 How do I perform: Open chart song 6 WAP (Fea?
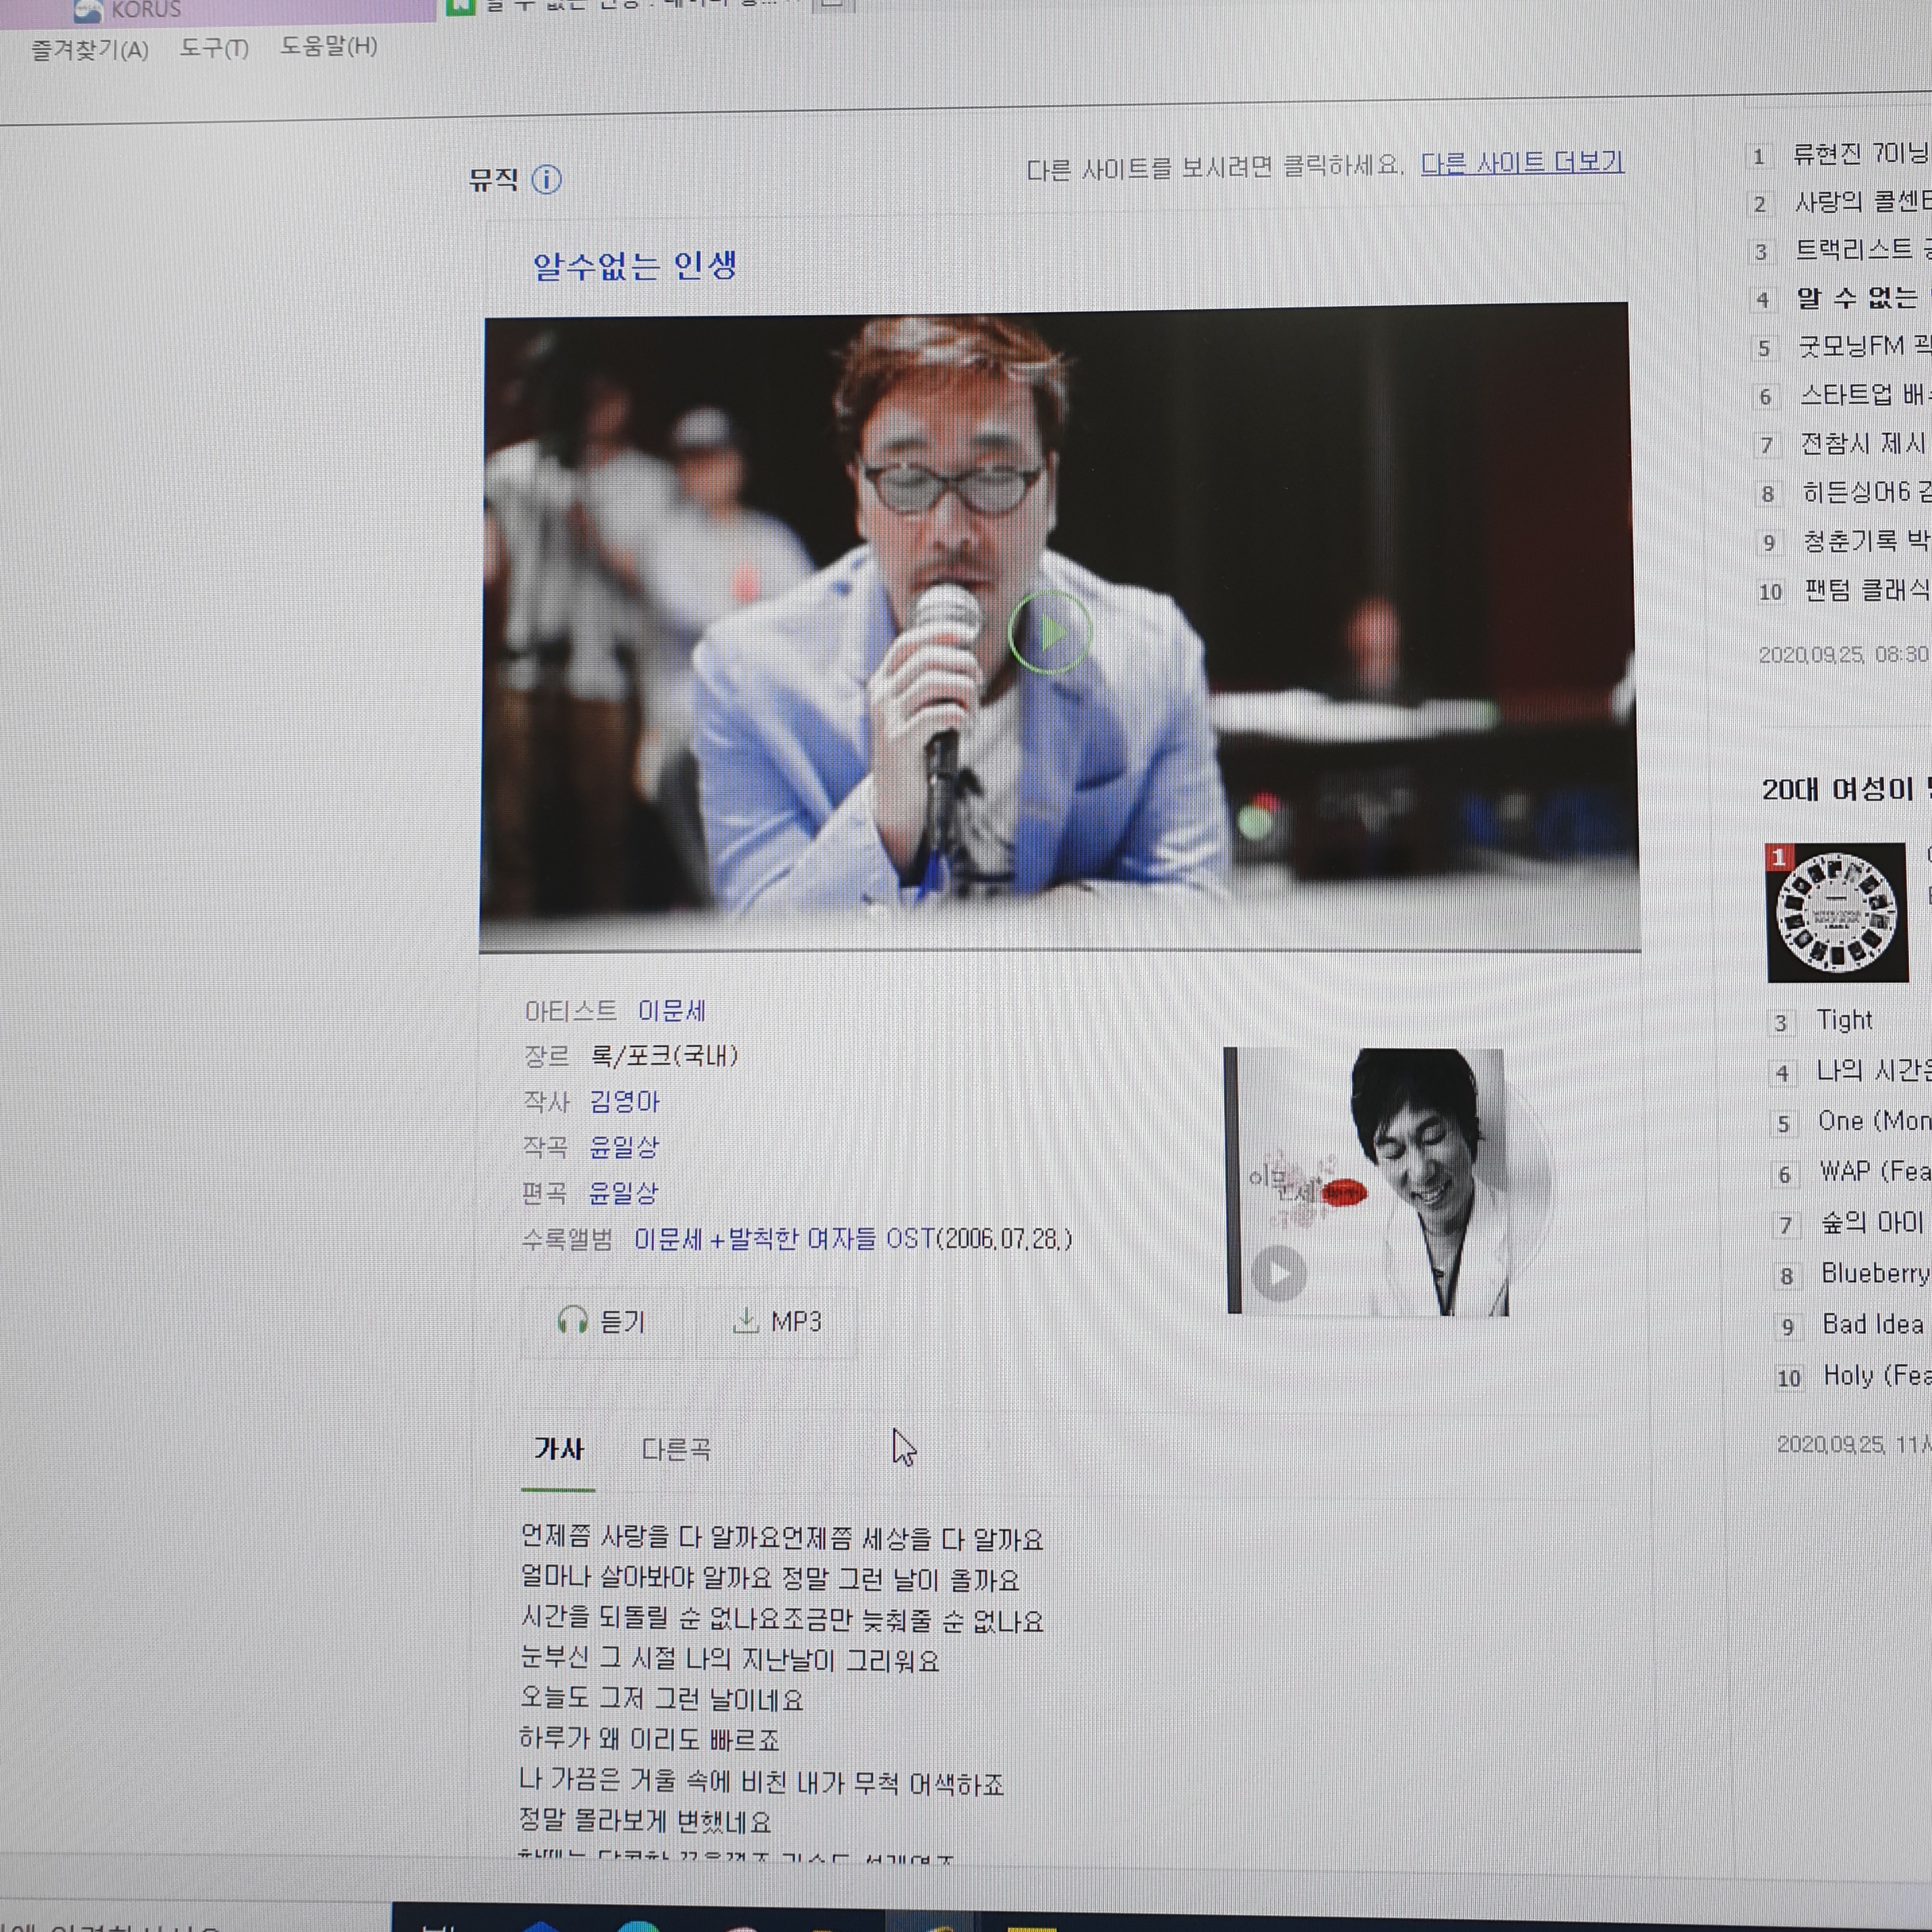click(x=1876, y=1171)
